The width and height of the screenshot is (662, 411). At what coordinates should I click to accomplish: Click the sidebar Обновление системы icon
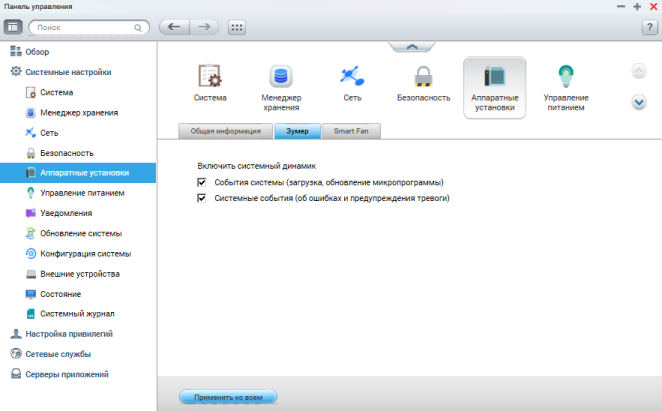point(30,233)
